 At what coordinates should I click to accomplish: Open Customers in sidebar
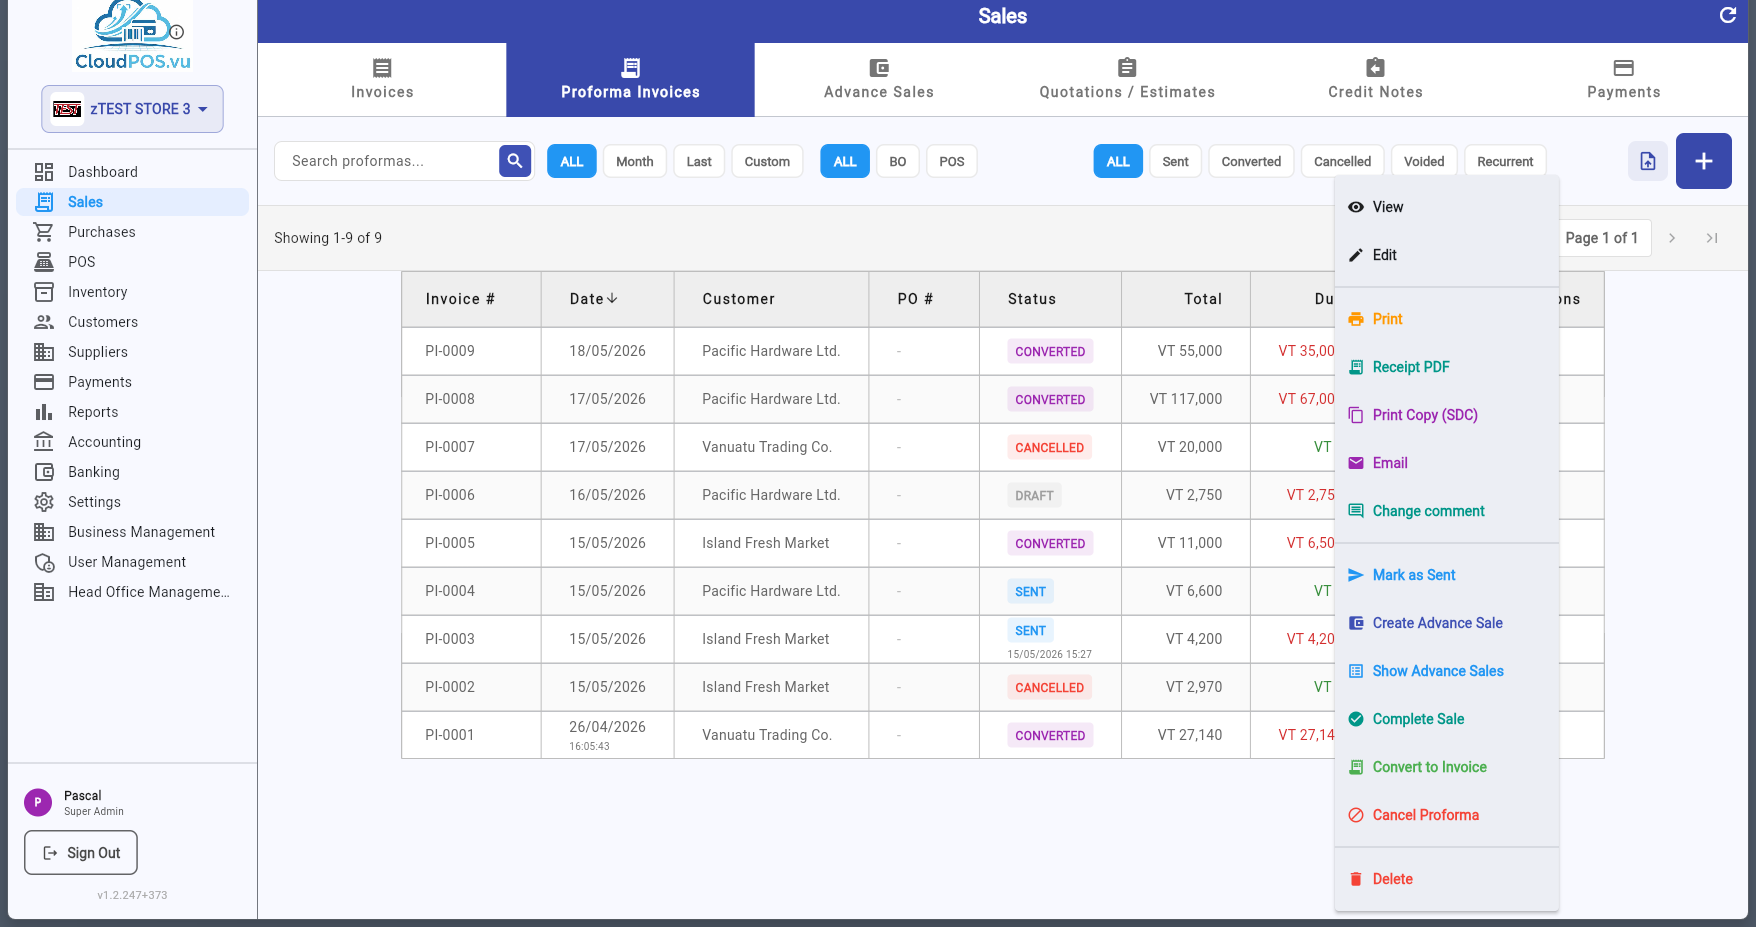click(132, 322)
